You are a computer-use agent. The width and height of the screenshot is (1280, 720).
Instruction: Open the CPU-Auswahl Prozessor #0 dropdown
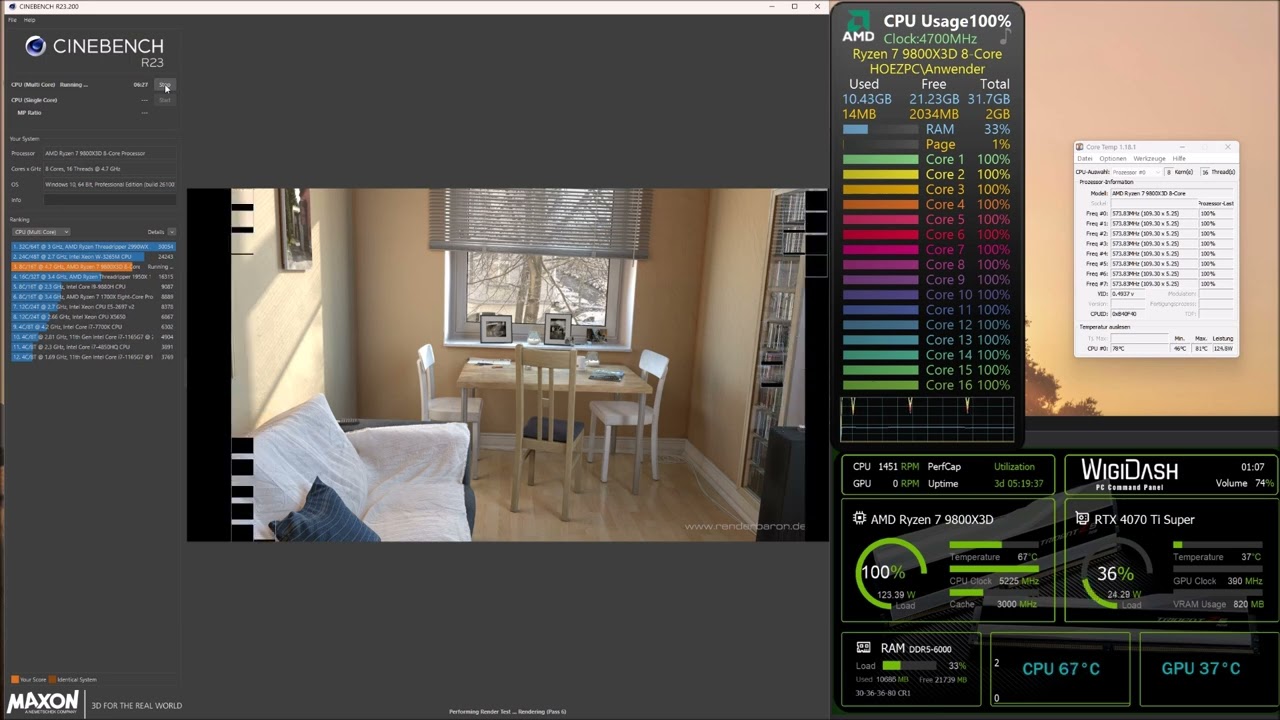point(1136,172)
